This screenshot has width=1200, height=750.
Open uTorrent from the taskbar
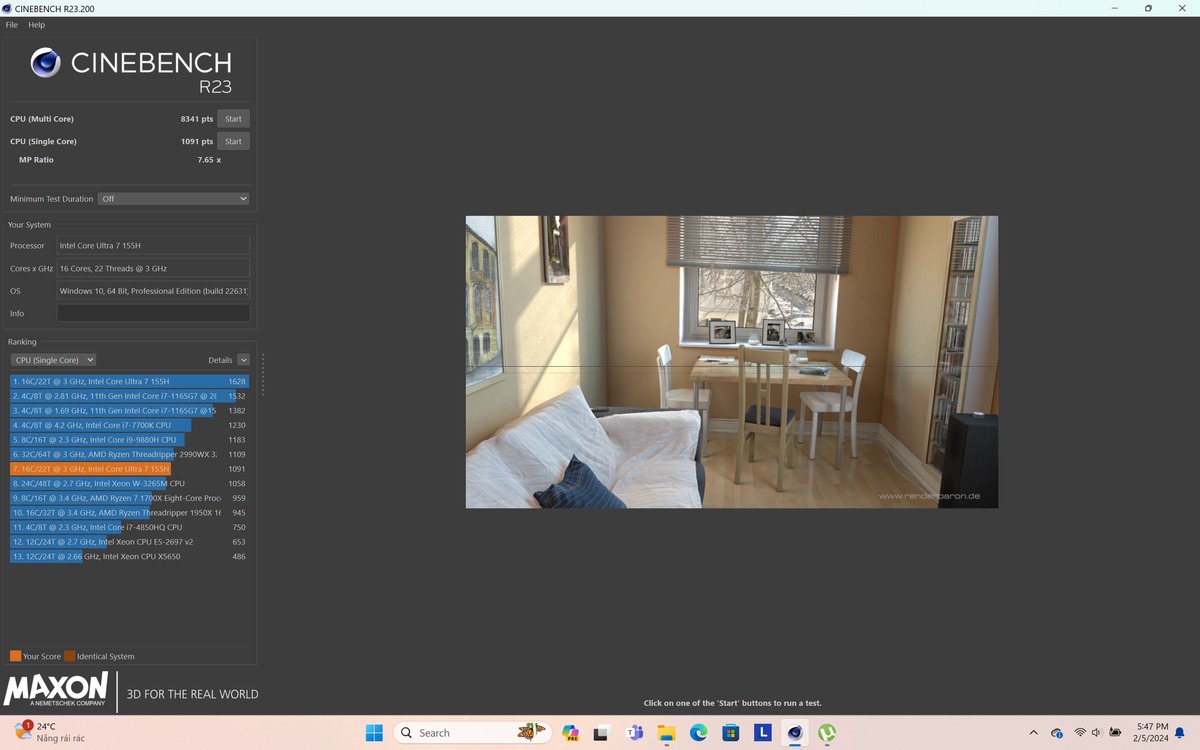tap(827, 733)
